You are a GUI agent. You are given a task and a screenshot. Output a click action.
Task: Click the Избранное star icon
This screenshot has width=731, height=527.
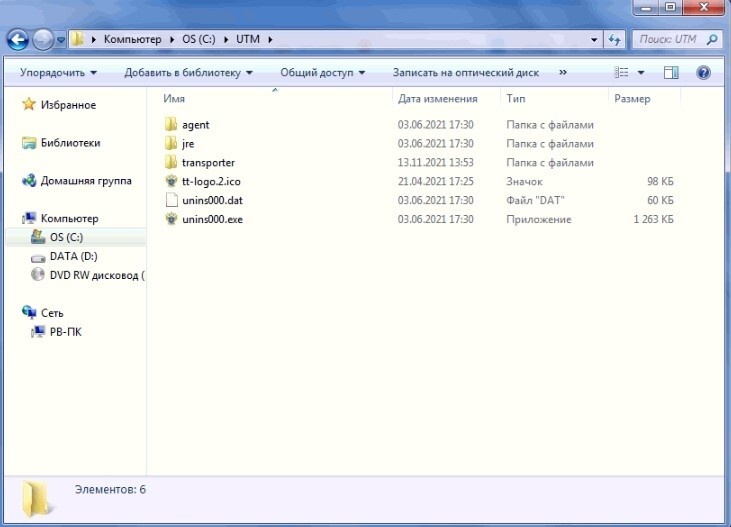tap(29, 104)
